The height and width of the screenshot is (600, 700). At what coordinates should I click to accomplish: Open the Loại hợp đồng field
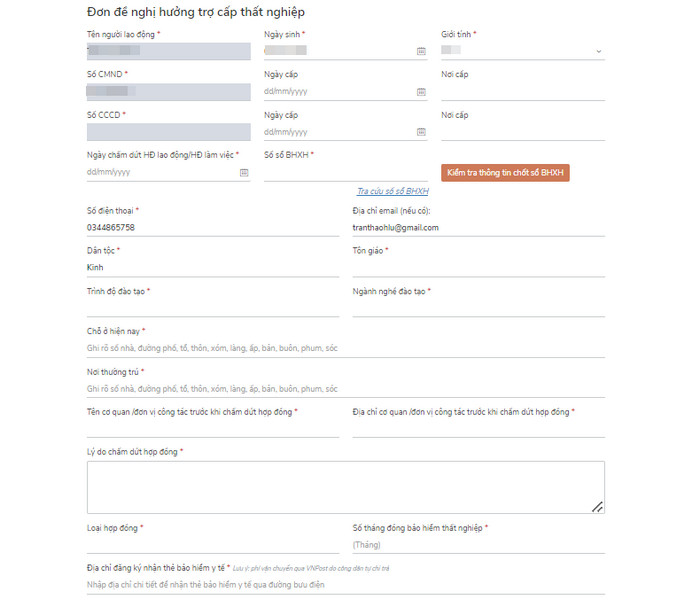tap(213, 545)
